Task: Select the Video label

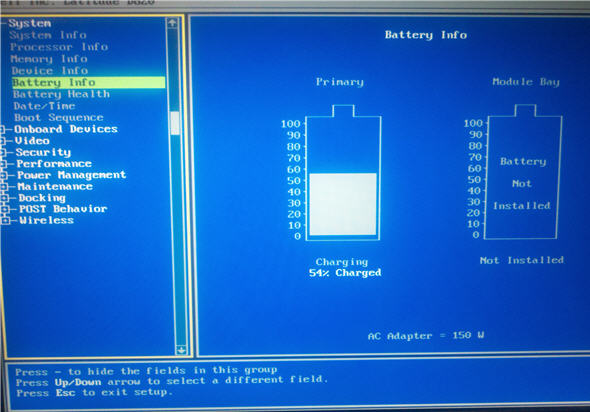Action: pos(32,141)
